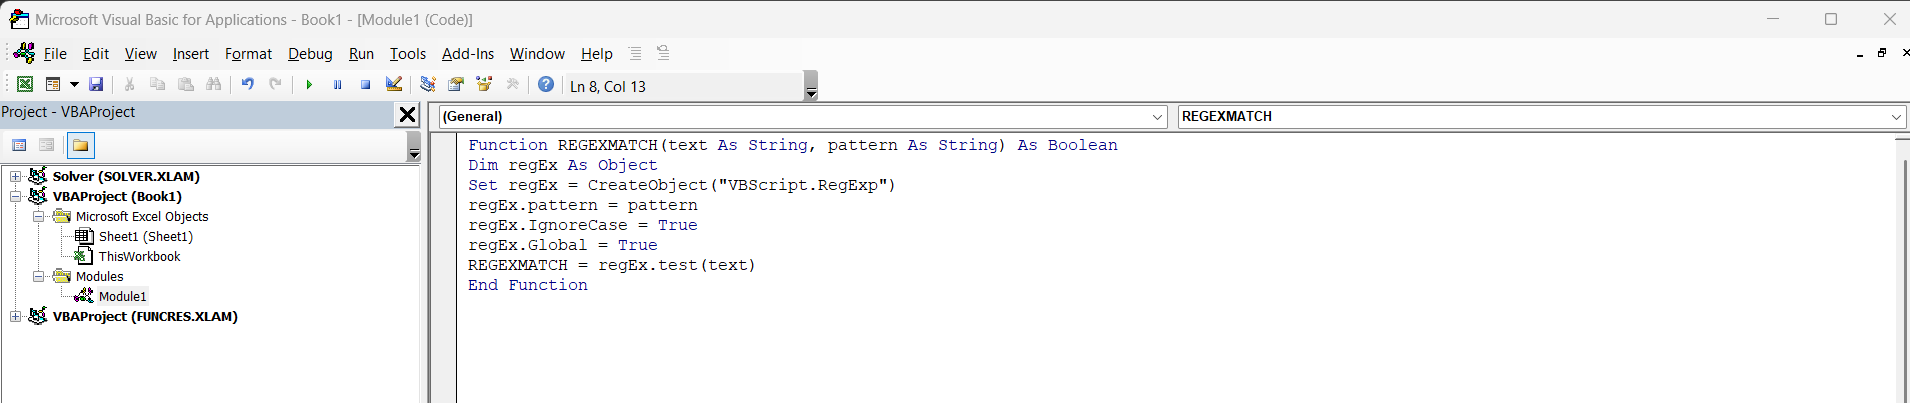Click the Ln 8, Col 13 position indicator
The image size is (1910, 403).
click(x=608, y=87)
